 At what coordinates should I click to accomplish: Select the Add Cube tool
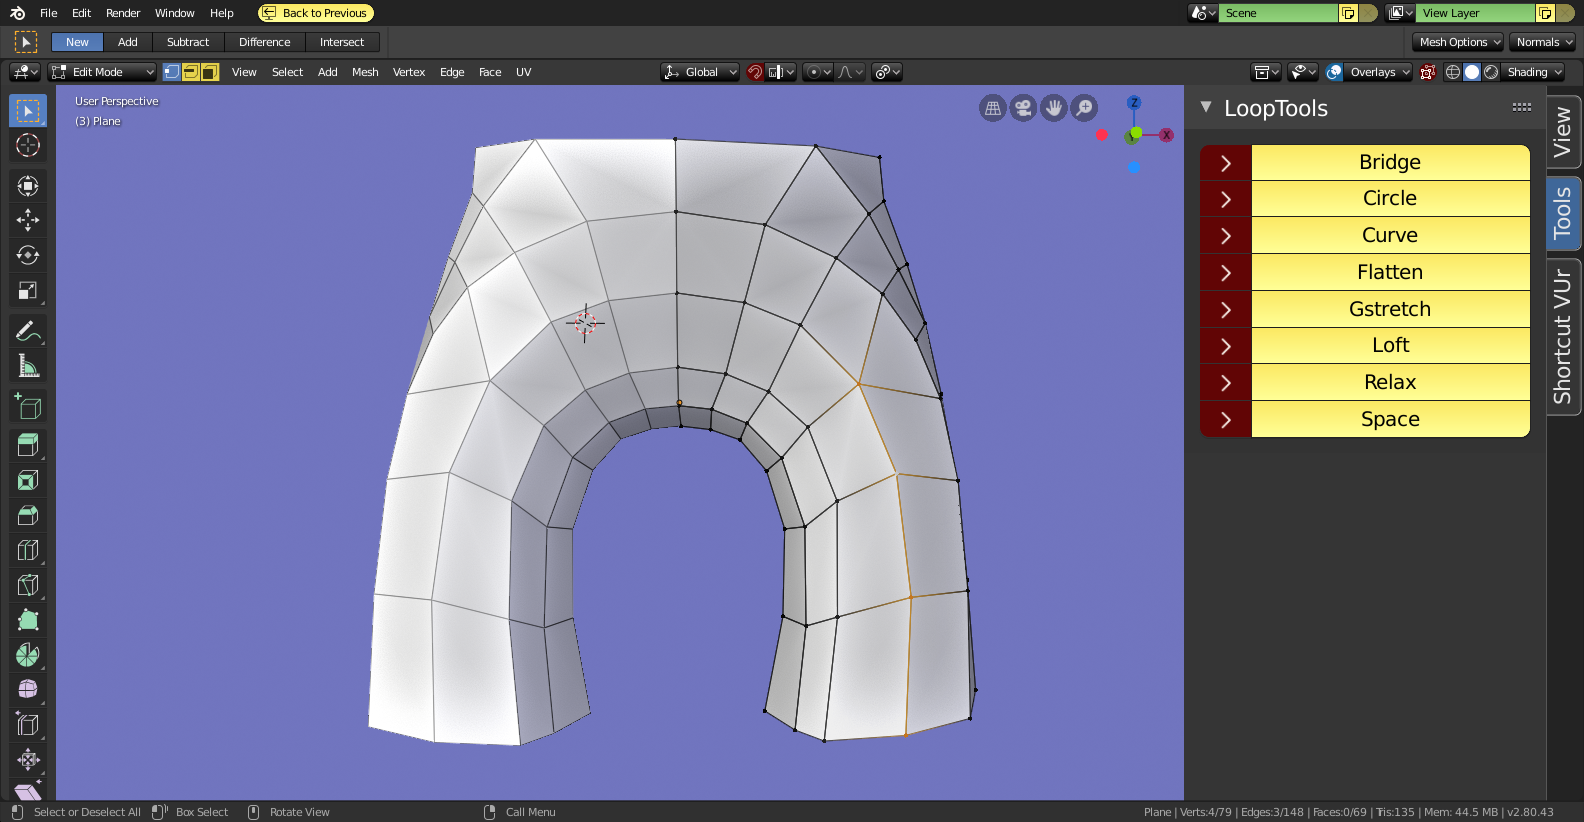pos(28,406)
